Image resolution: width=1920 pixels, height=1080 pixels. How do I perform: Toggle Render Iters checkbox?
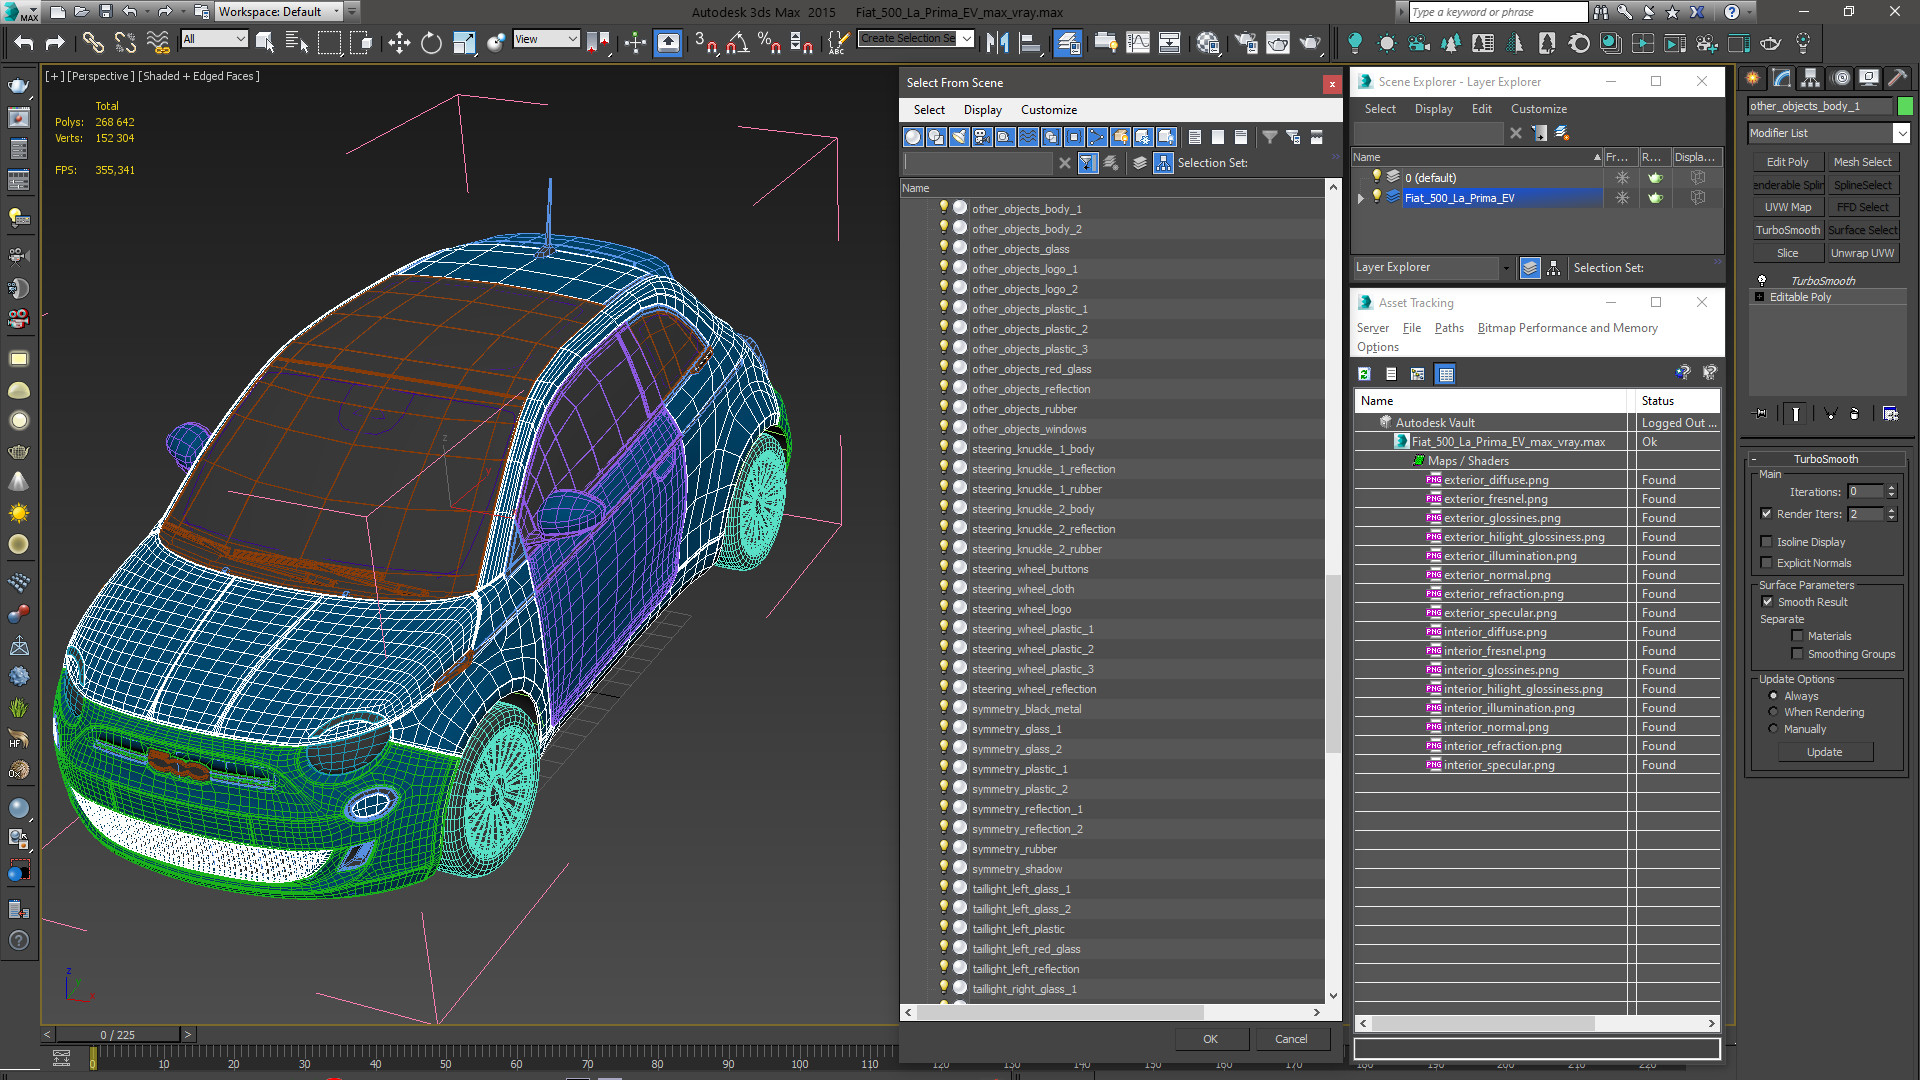[x=1767, y=514]
